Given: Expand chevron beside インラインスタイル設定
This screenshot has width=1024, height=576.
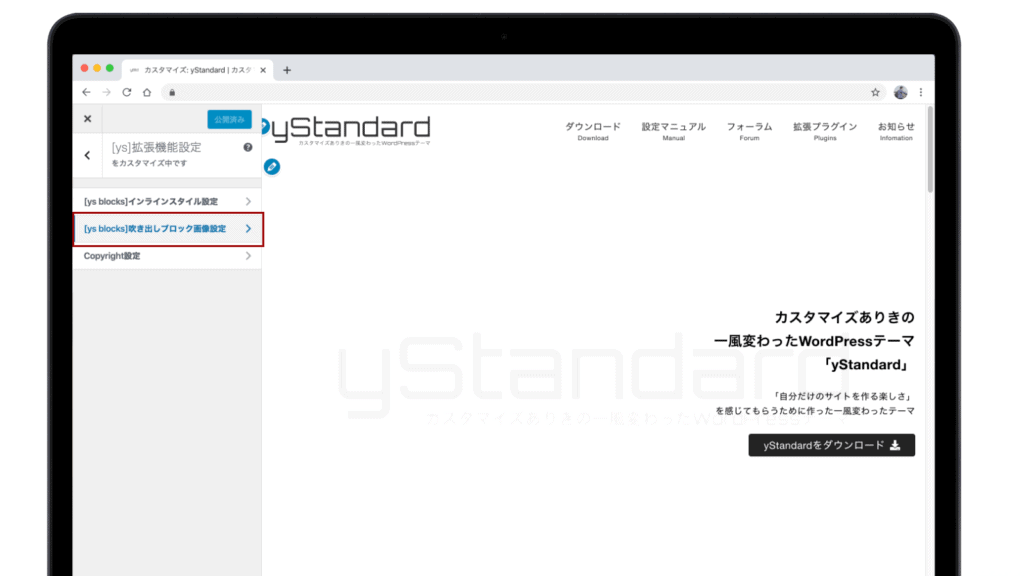Looking at the screenshot, I should coord(248,201).
